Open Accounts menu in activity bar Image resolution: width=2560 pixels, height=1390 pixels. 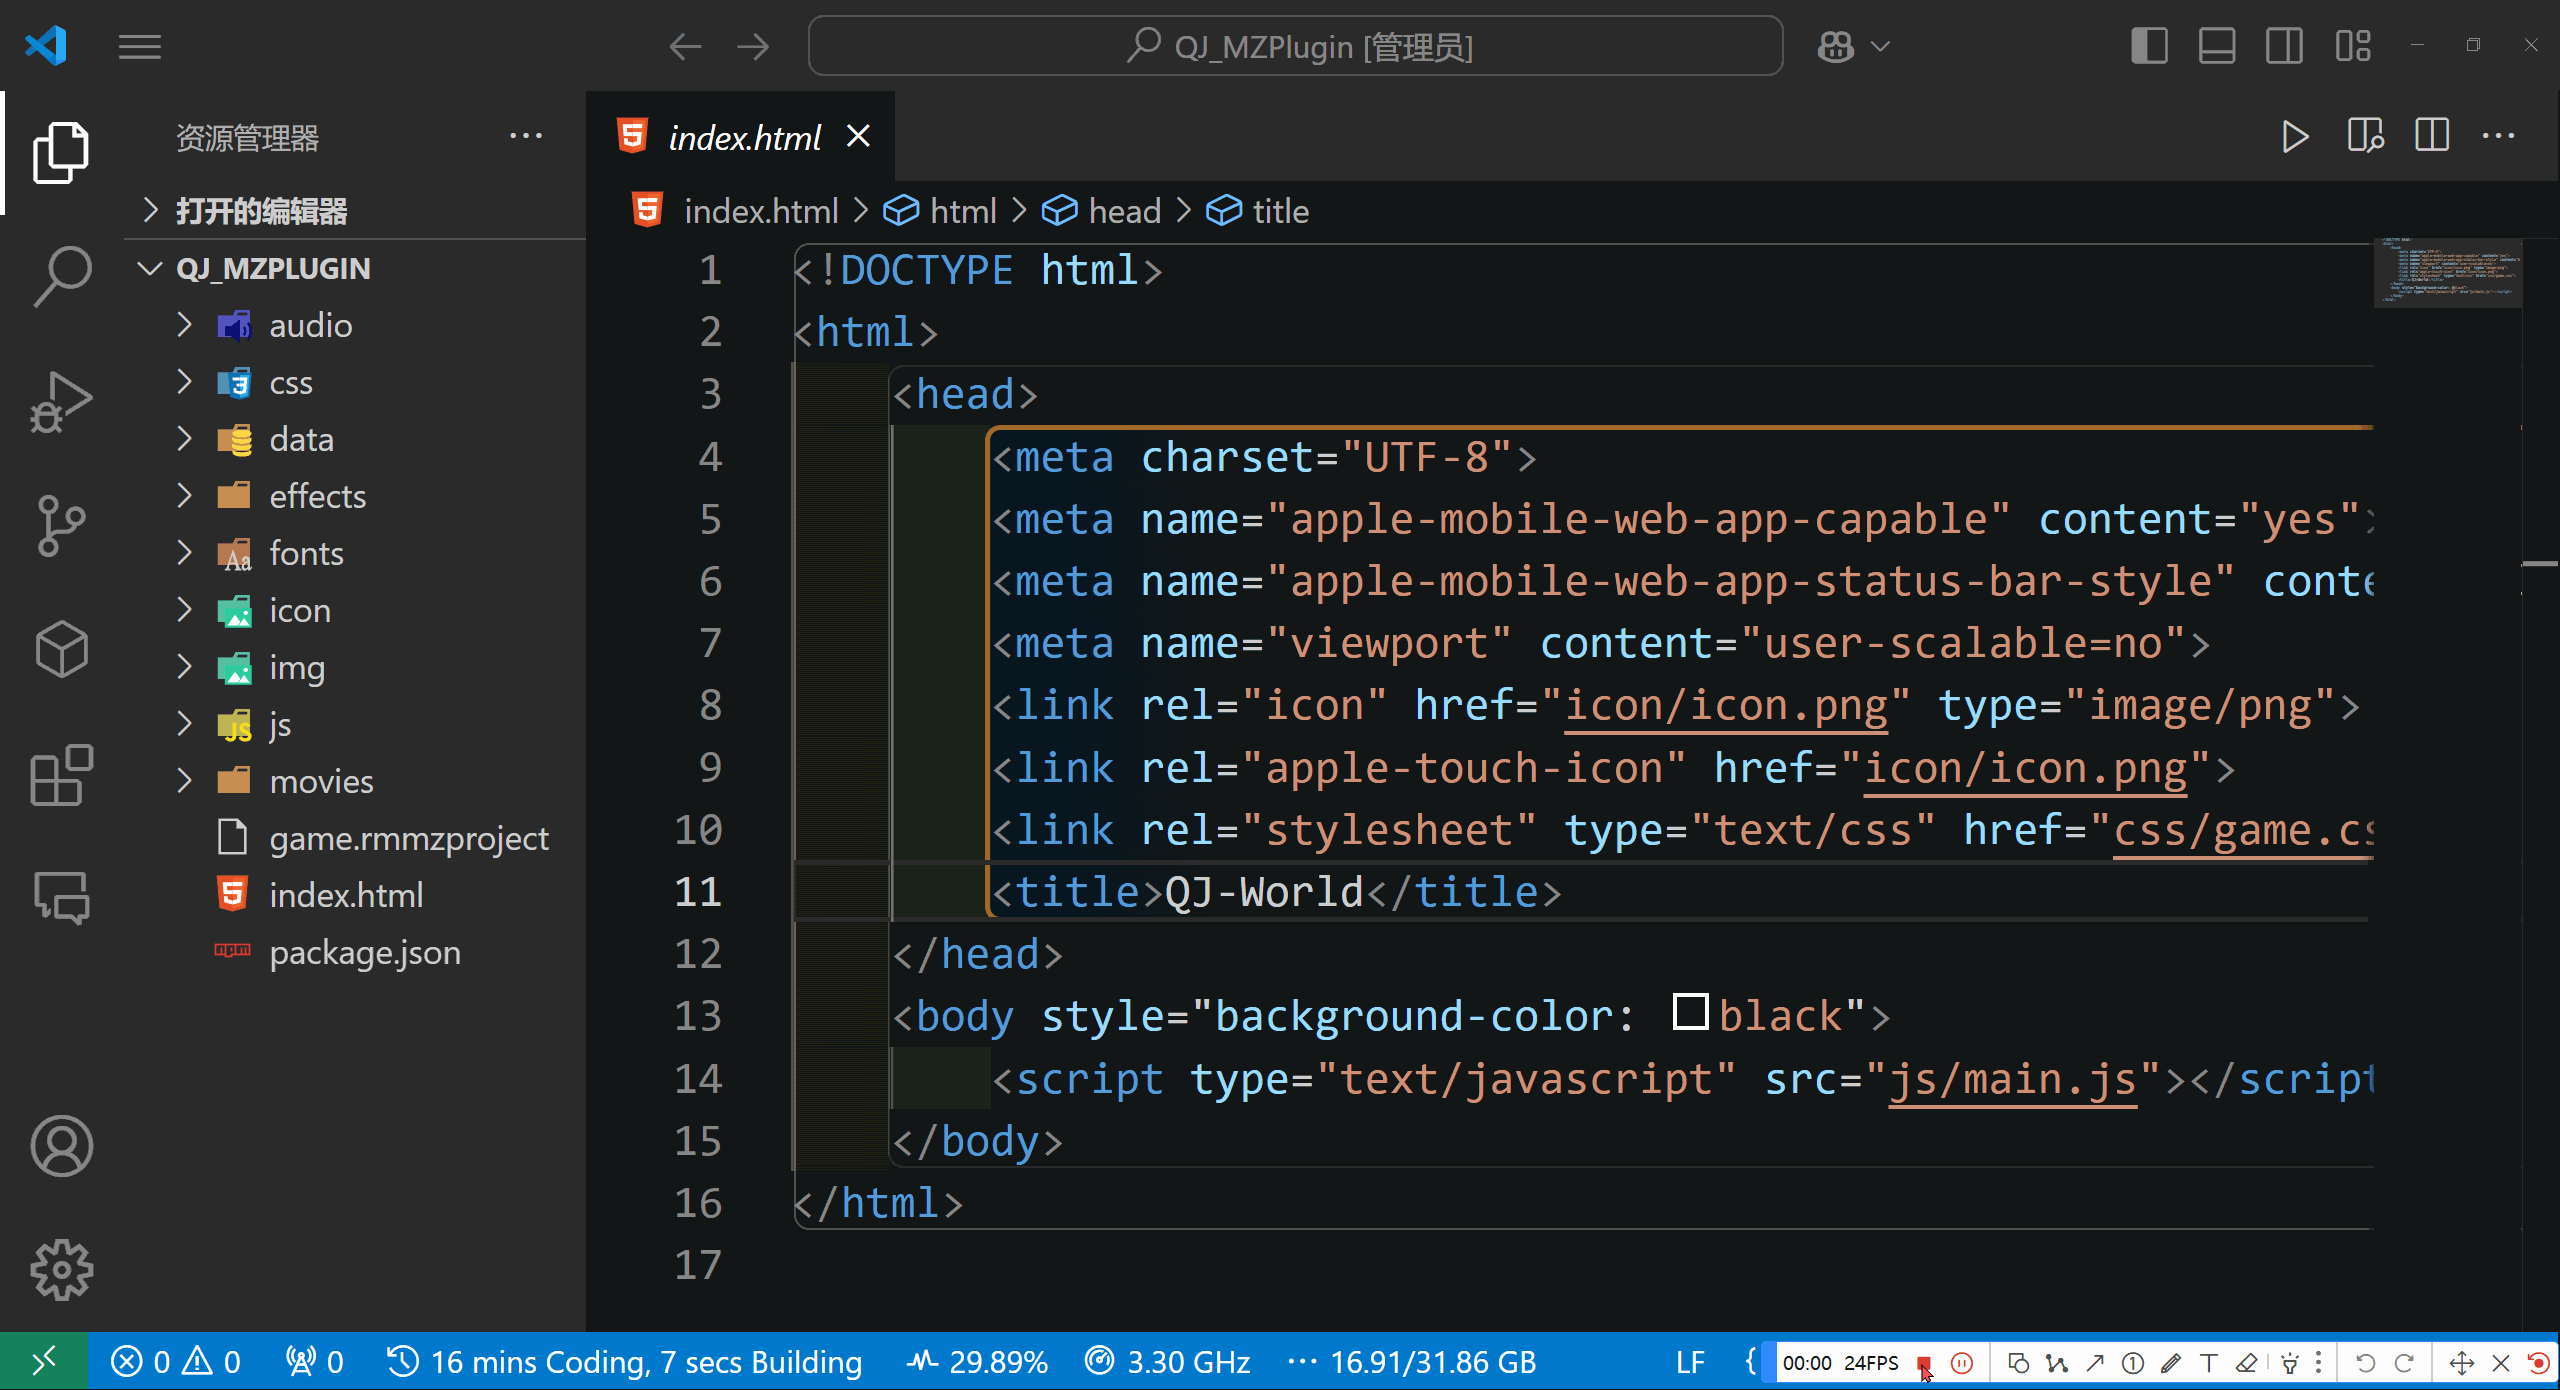[61, 1146]
